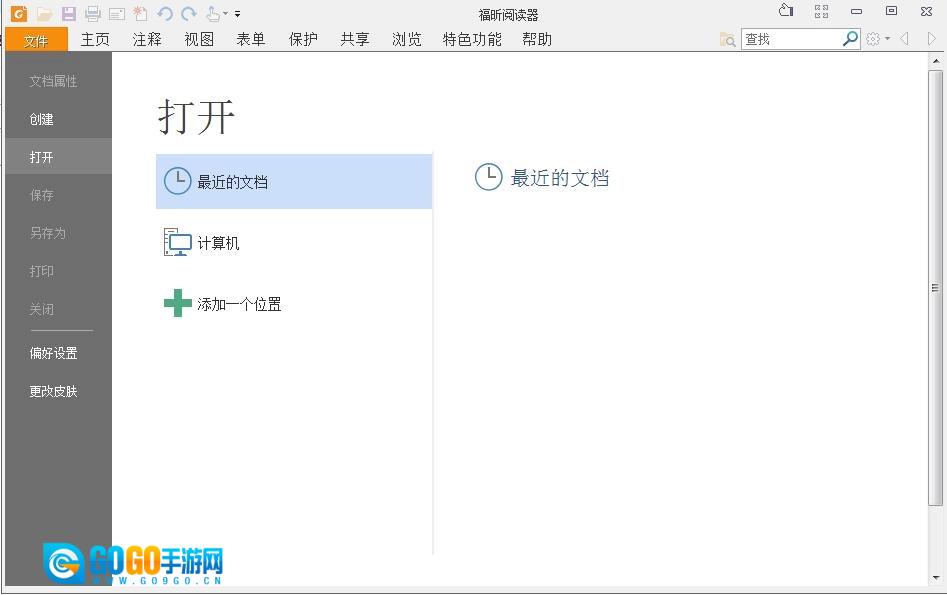Viewport: 947px width, 595px height.
Task: Select 打印 in the sidebar
Action: coord(59,271)
